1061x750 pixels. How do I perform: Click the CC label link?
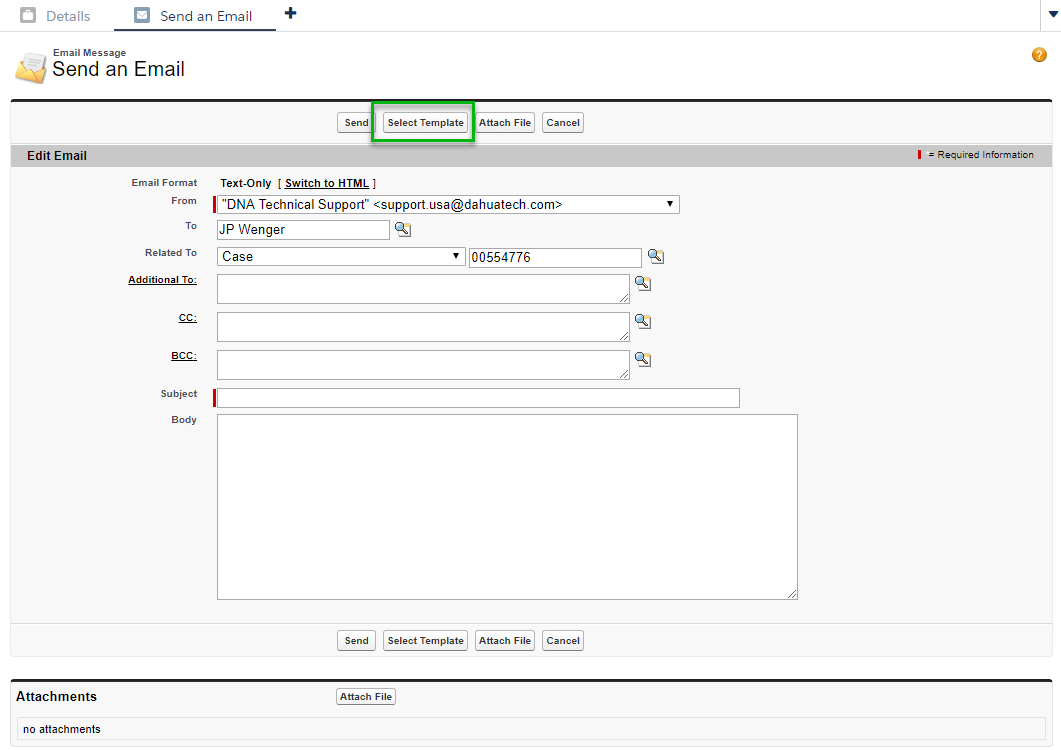click(187, 317)
